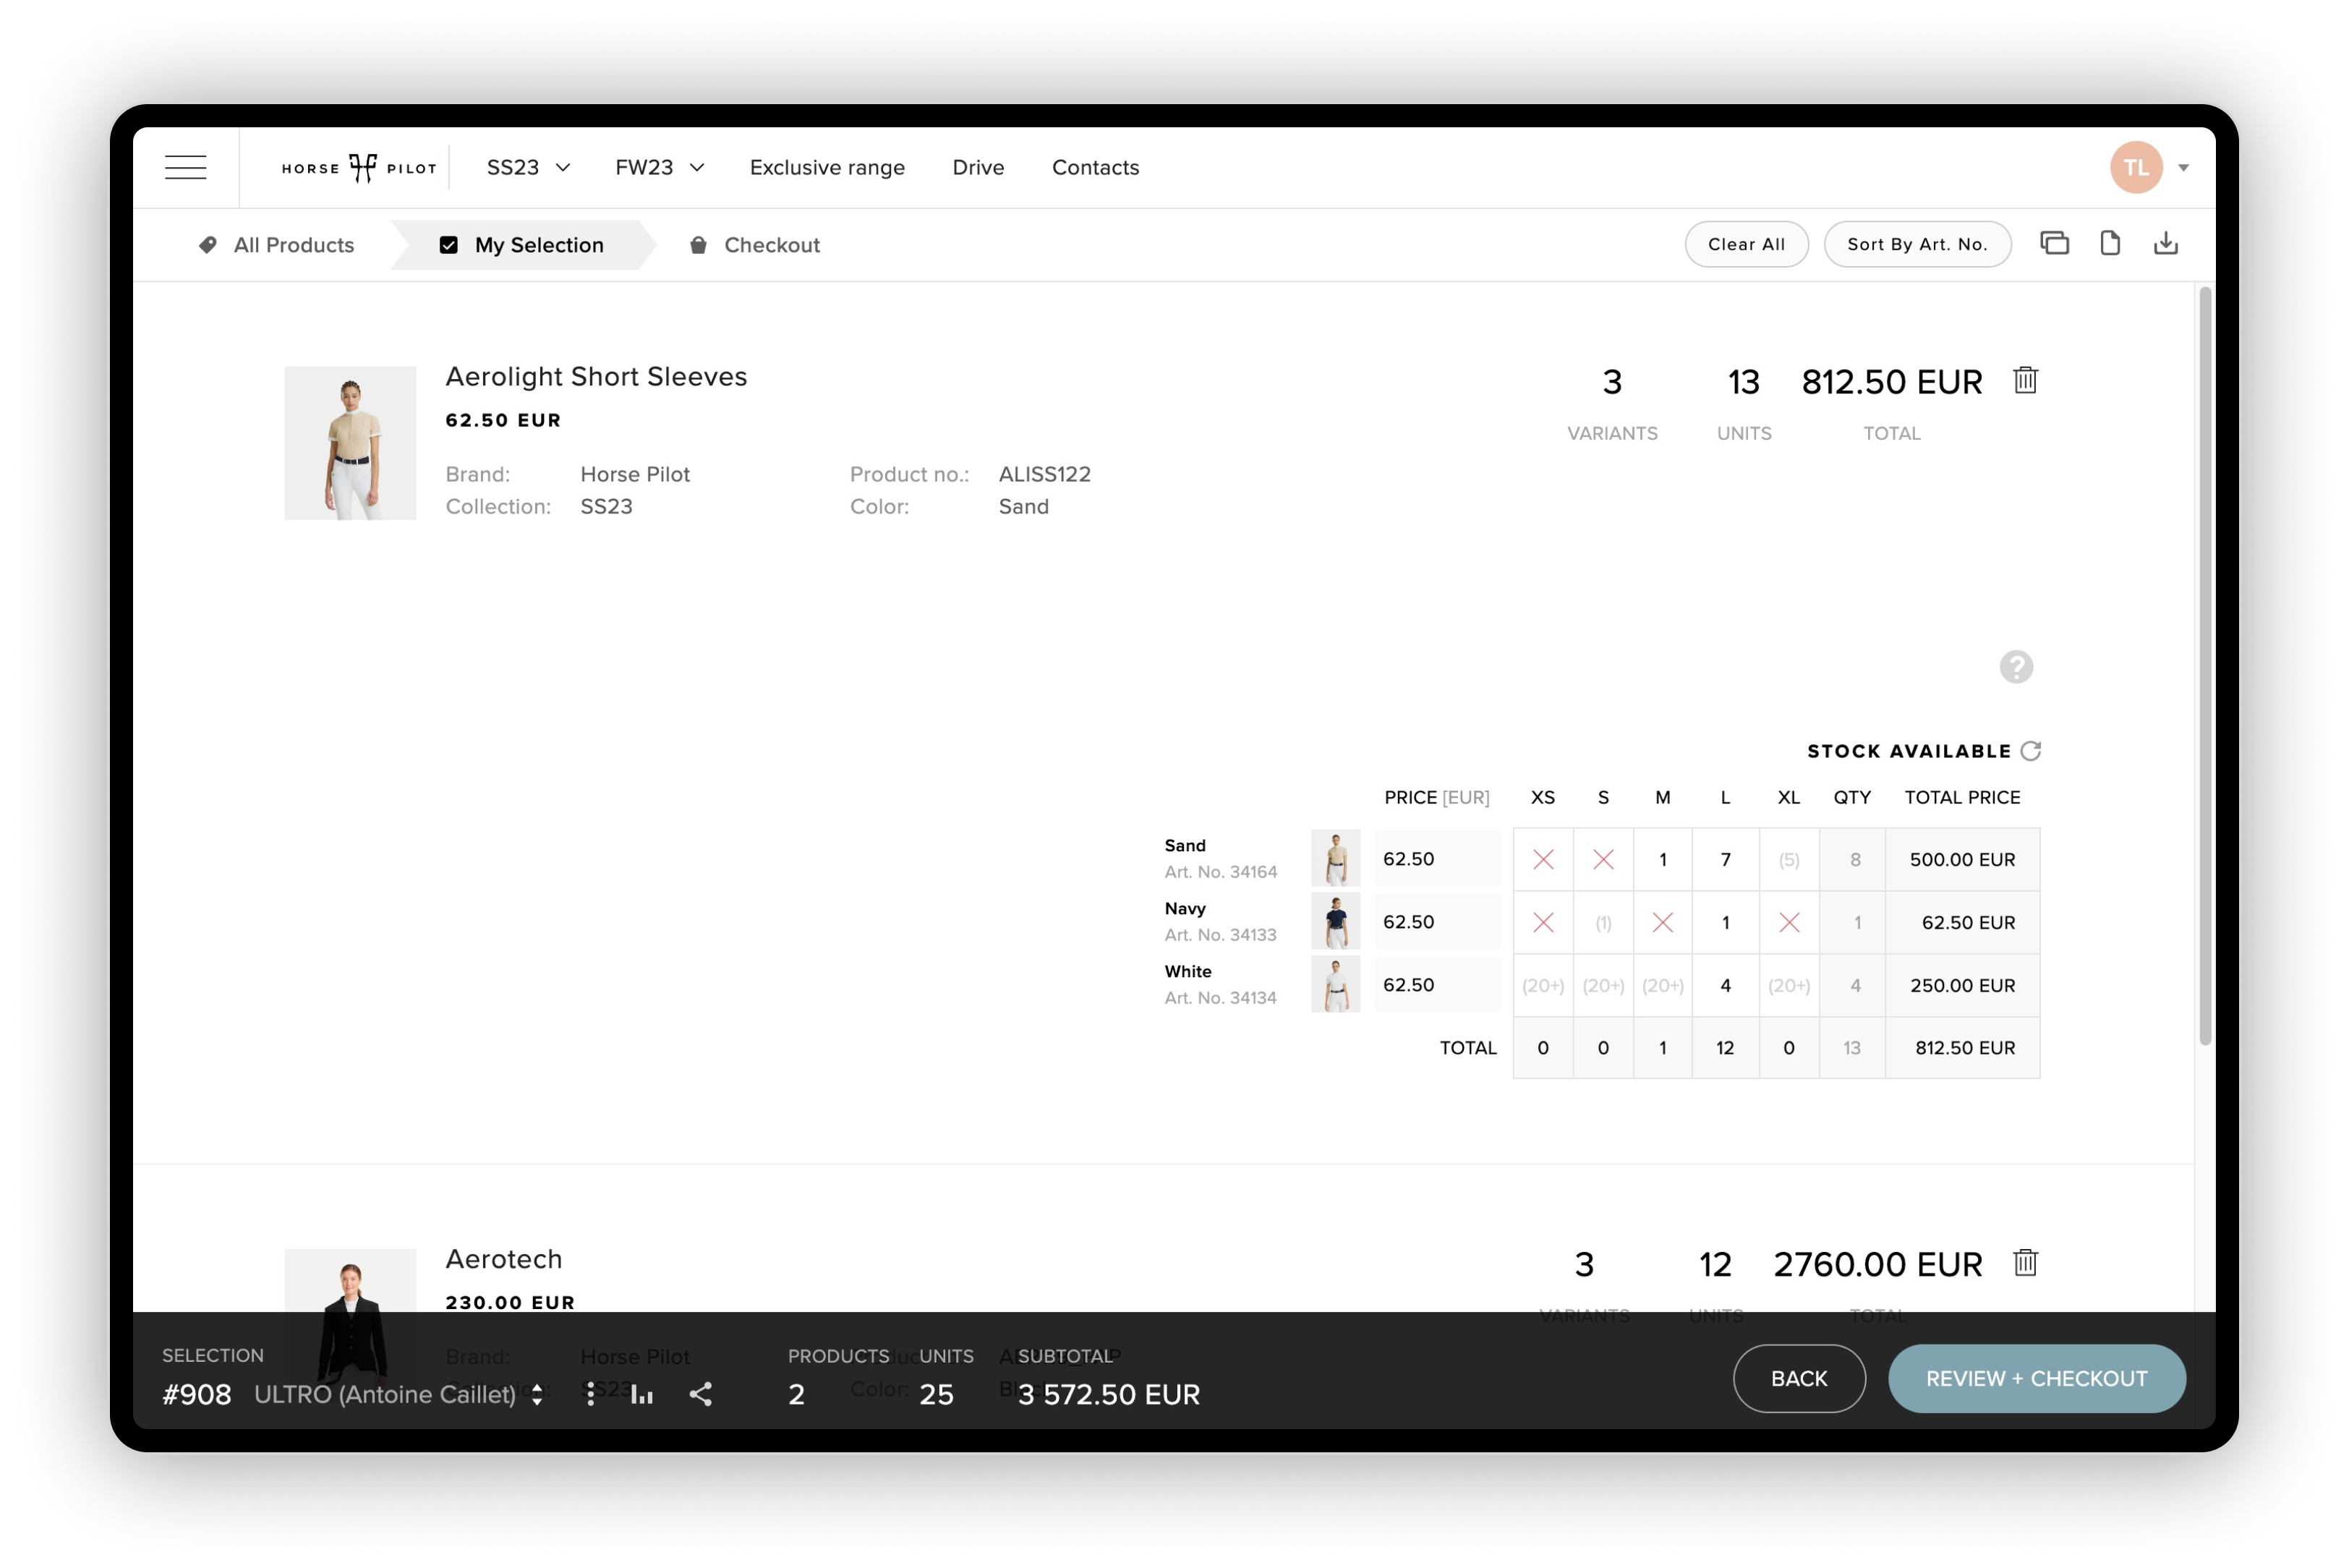Click the My Selection checkbox icon
Screen dimensions: 2349x1568
(448, 245)
